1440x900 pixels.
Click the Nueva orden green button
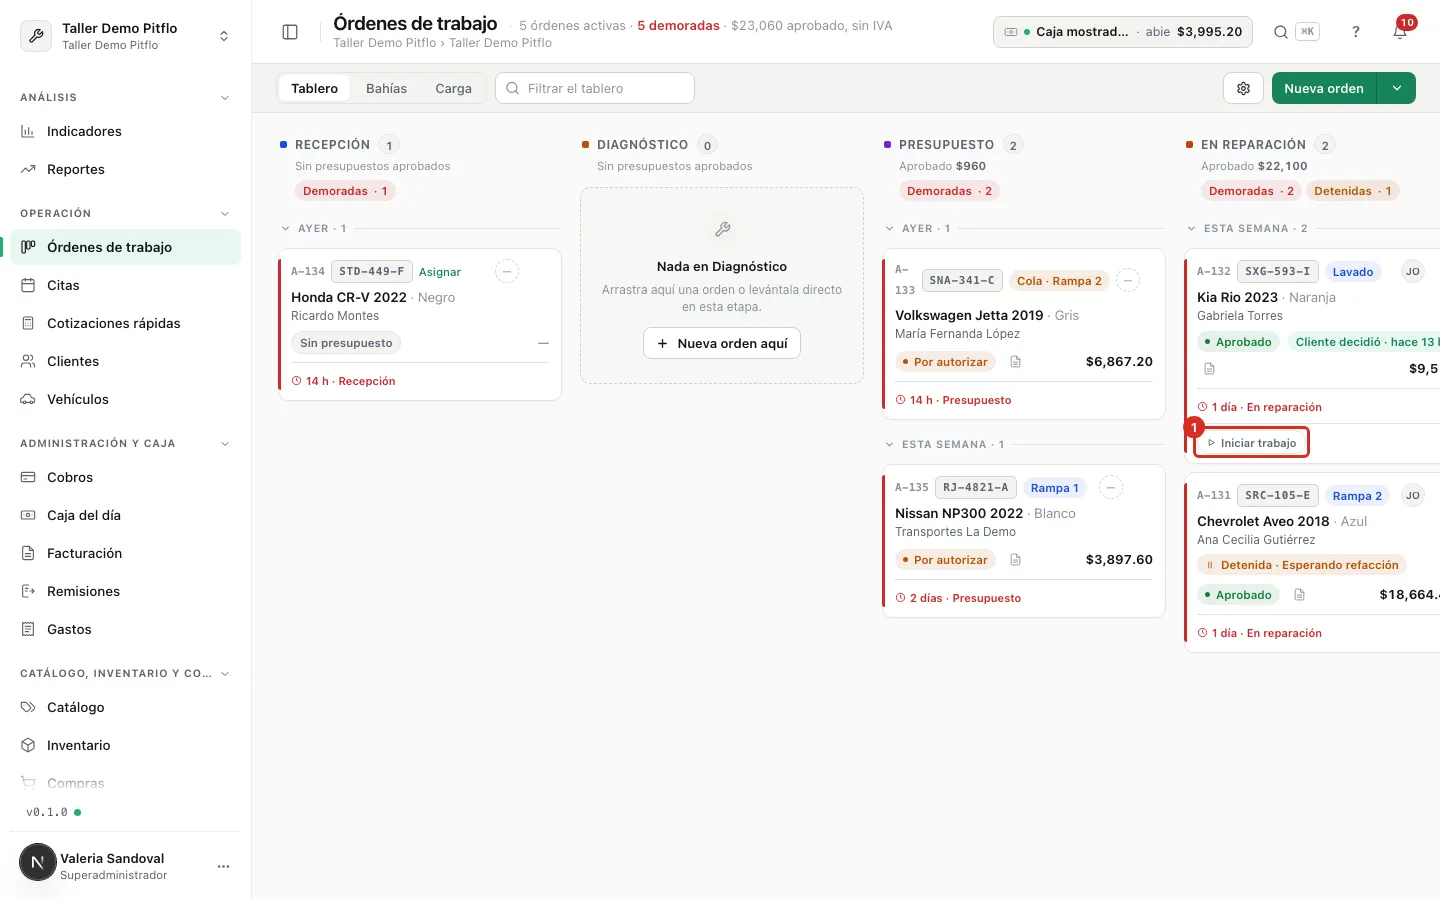[1324, 88]
